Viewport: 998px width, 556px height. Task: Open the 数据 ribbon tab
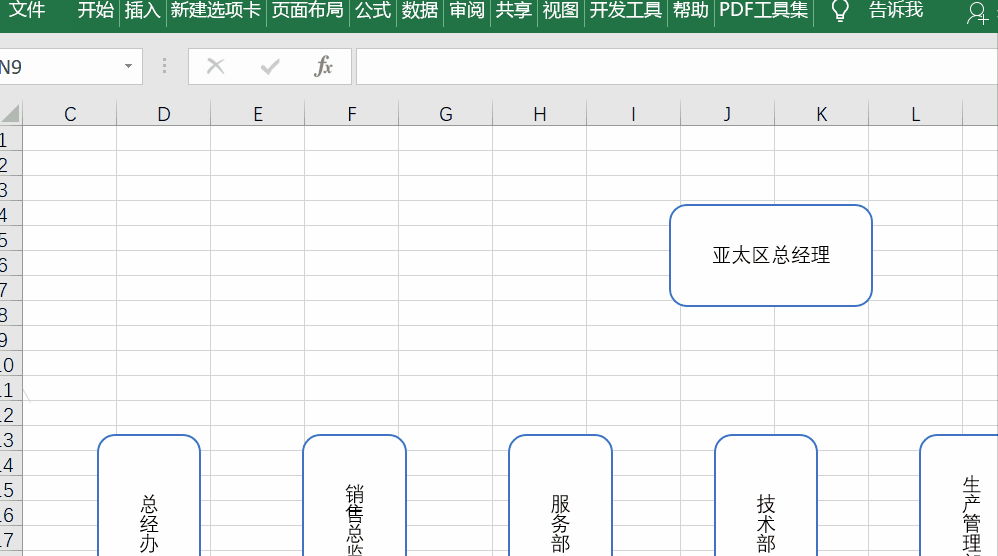[419, 10]
